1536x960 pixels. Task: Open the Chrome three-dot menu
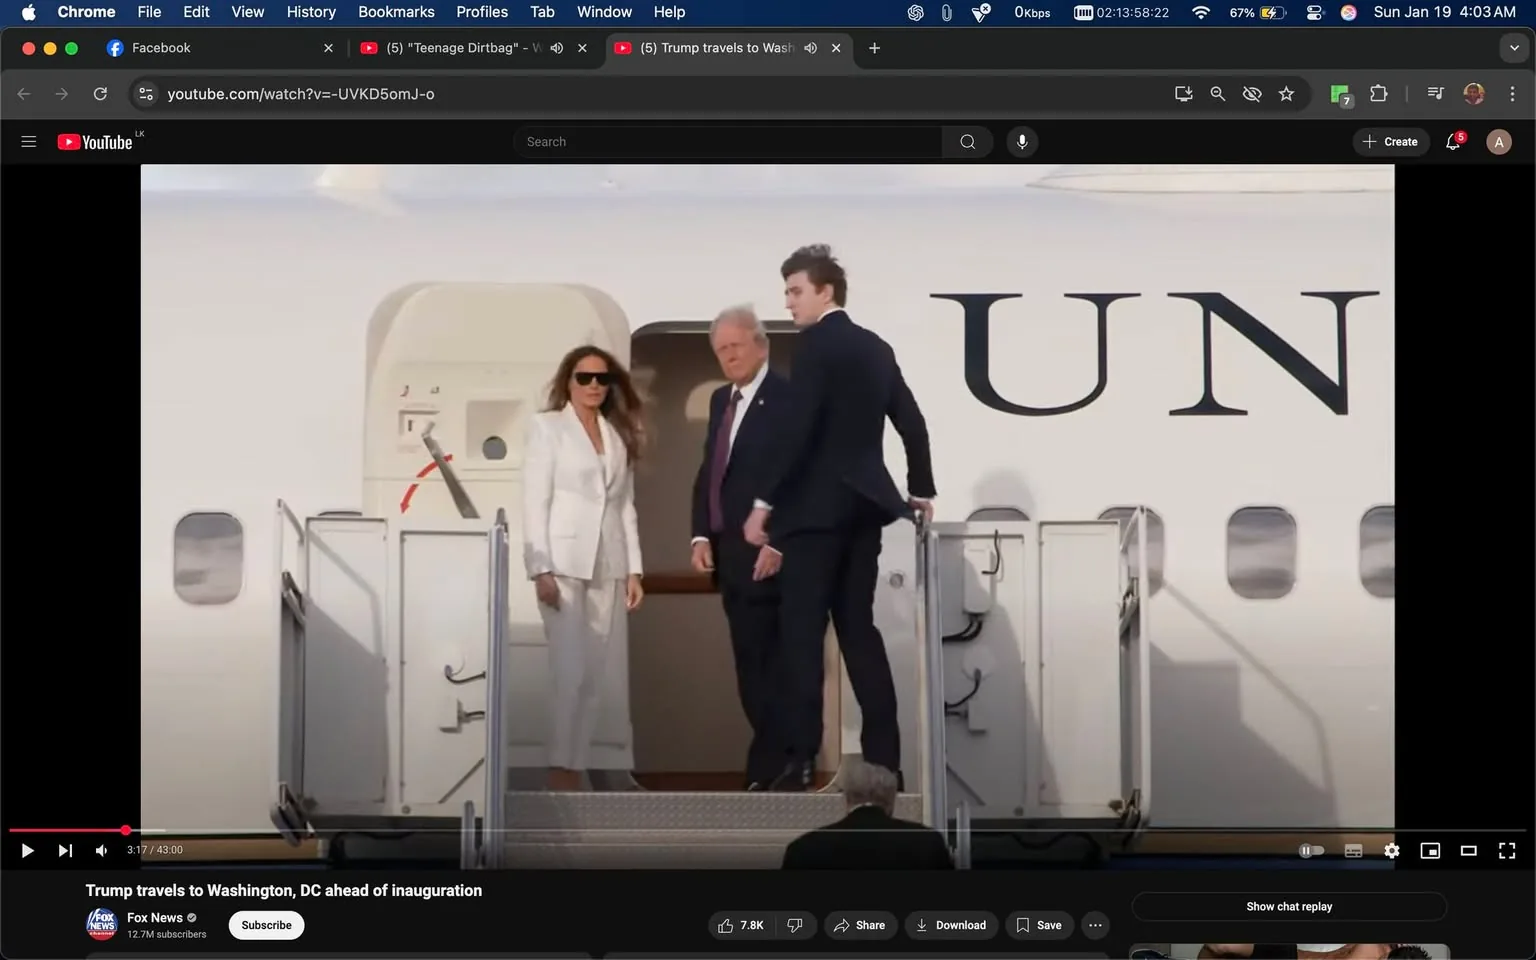pyautogui.click(x=1513, y=93)
